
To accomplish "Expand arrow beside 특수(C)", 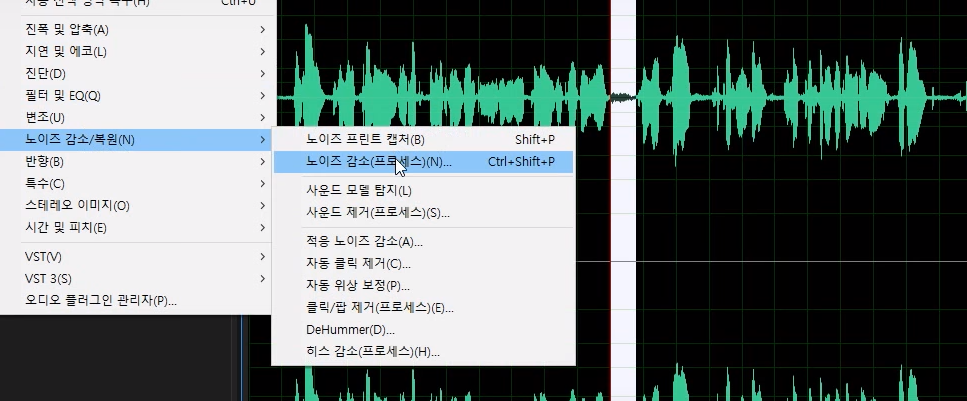I will tap(263, 184).
